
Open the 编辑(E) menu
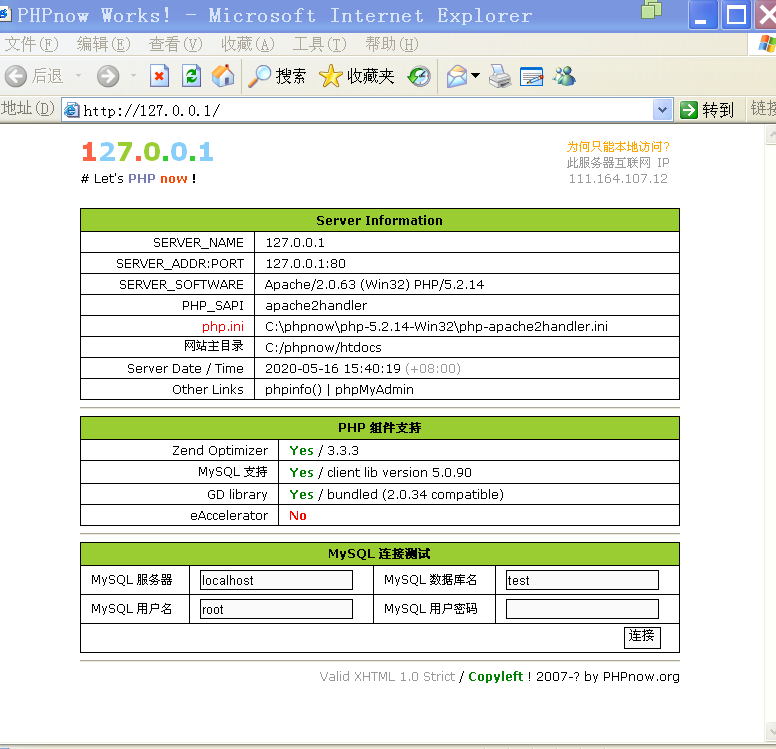[103, 44]
